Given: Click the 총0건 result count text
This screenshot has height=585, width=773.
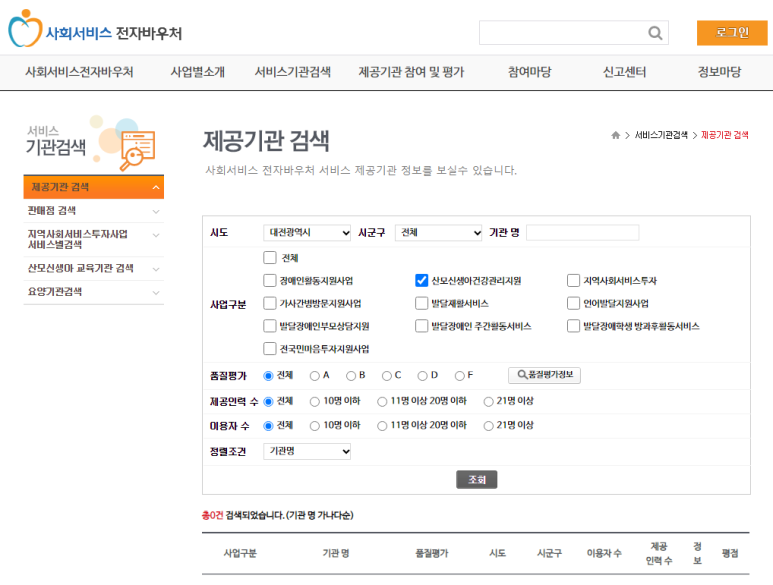Looking at the screenshot, I should (x=213, y=516).
